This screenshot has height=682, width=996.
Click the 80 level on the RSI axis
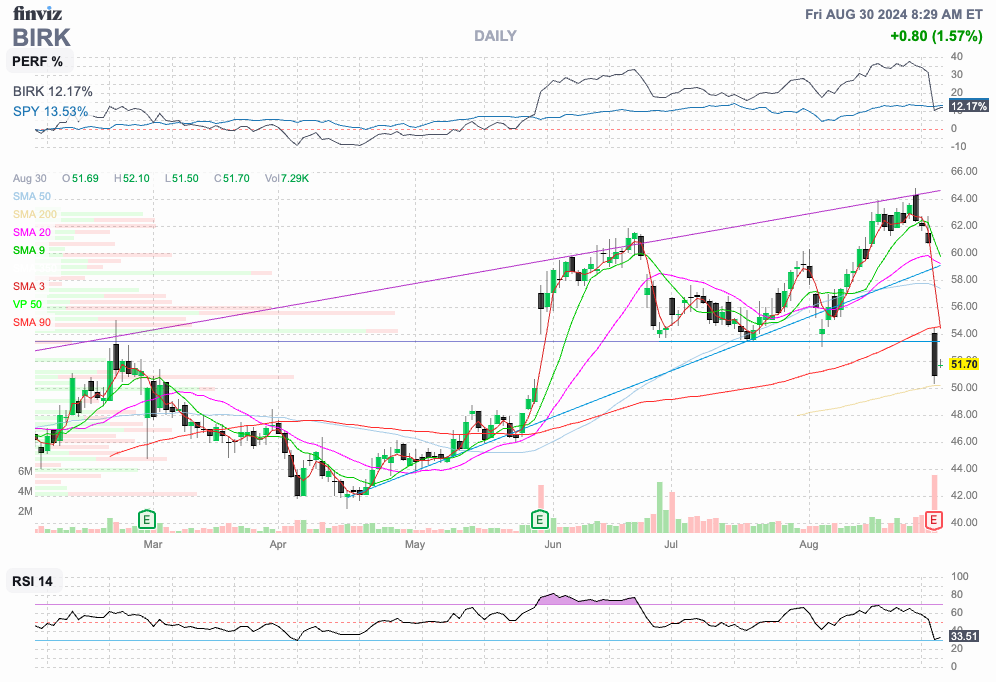957,595
